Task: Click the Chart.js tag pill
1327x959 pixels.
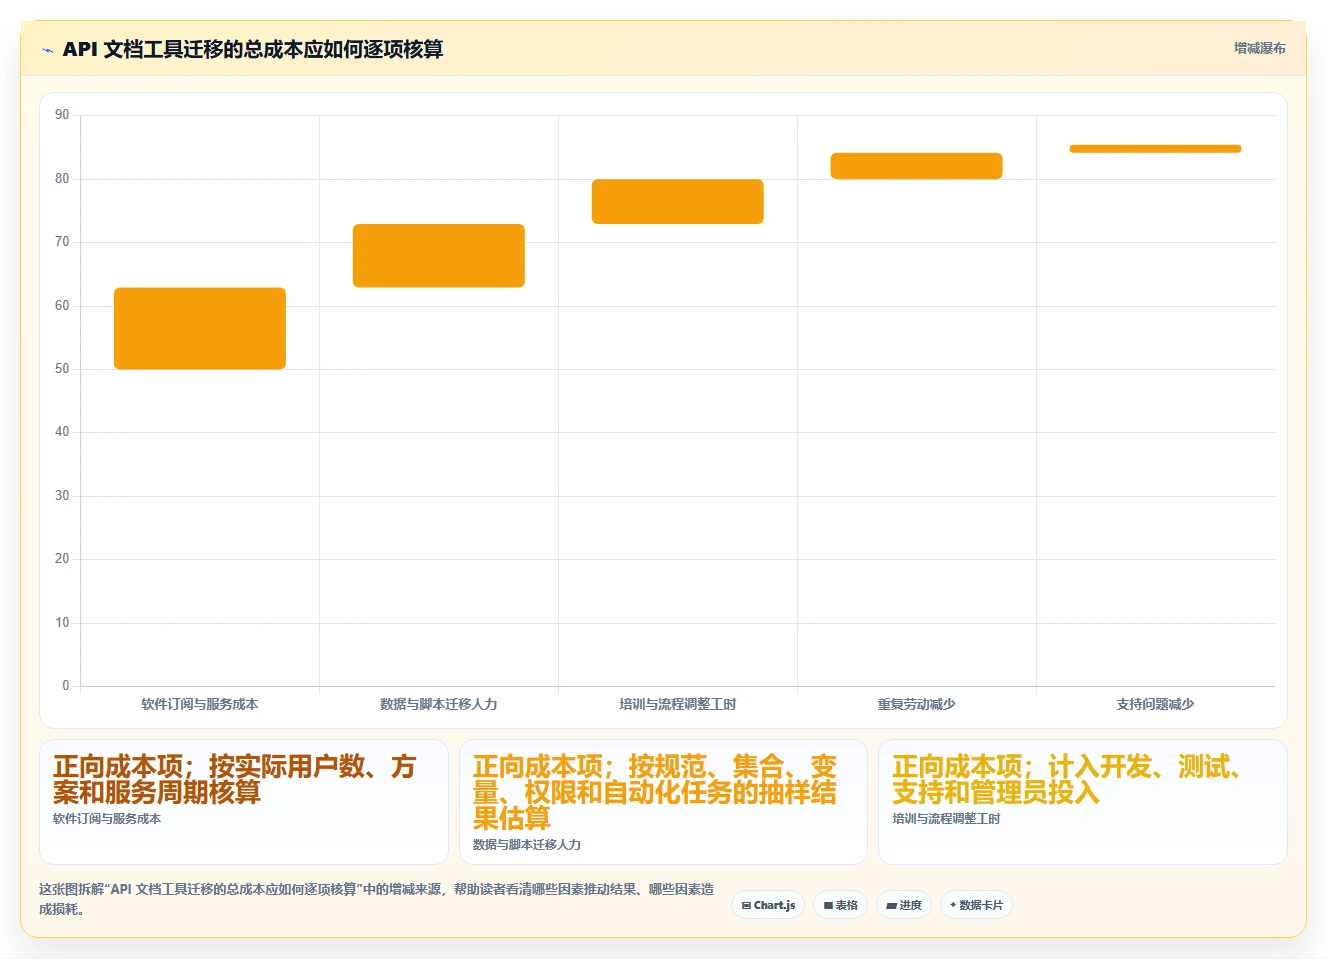Action: pyautogui.click(x=768, y=905)
